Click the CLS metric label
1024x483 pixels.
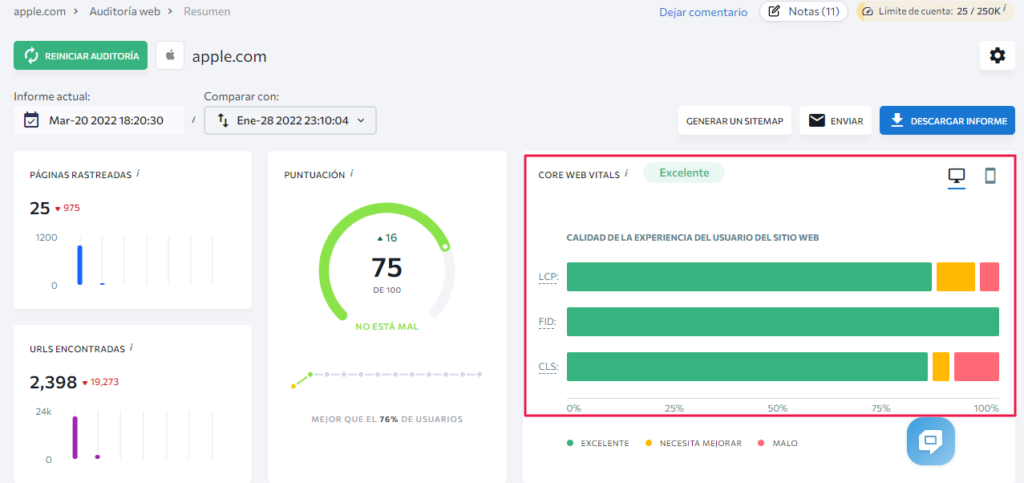(x=548, y=367)
